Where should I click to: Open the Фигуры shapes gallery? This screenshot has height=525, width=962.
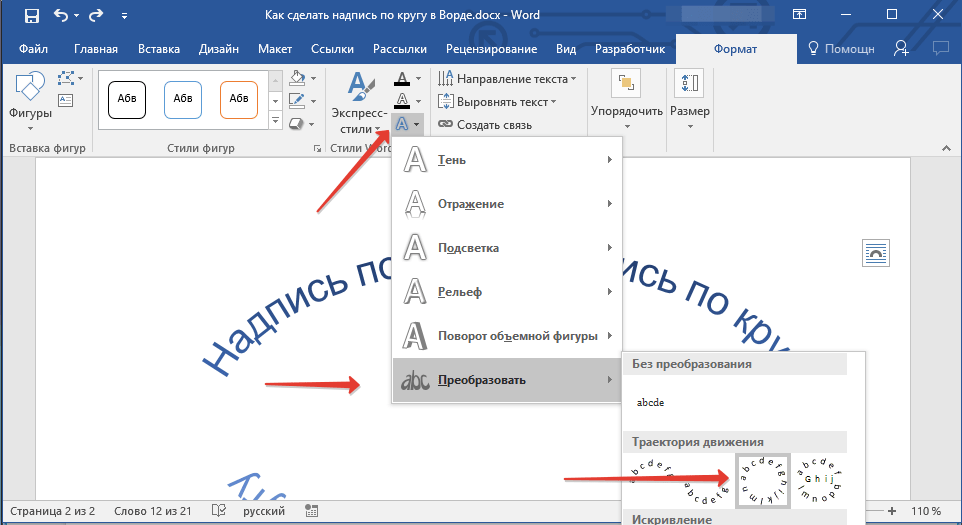(30, 99)
